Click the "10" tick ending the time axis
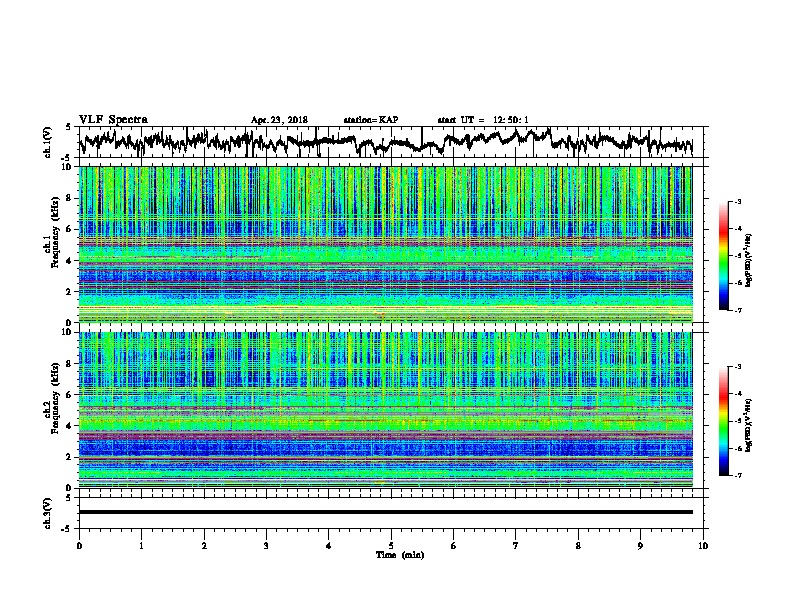The height and width of the screenshot is (612, 792). (703, 546)
